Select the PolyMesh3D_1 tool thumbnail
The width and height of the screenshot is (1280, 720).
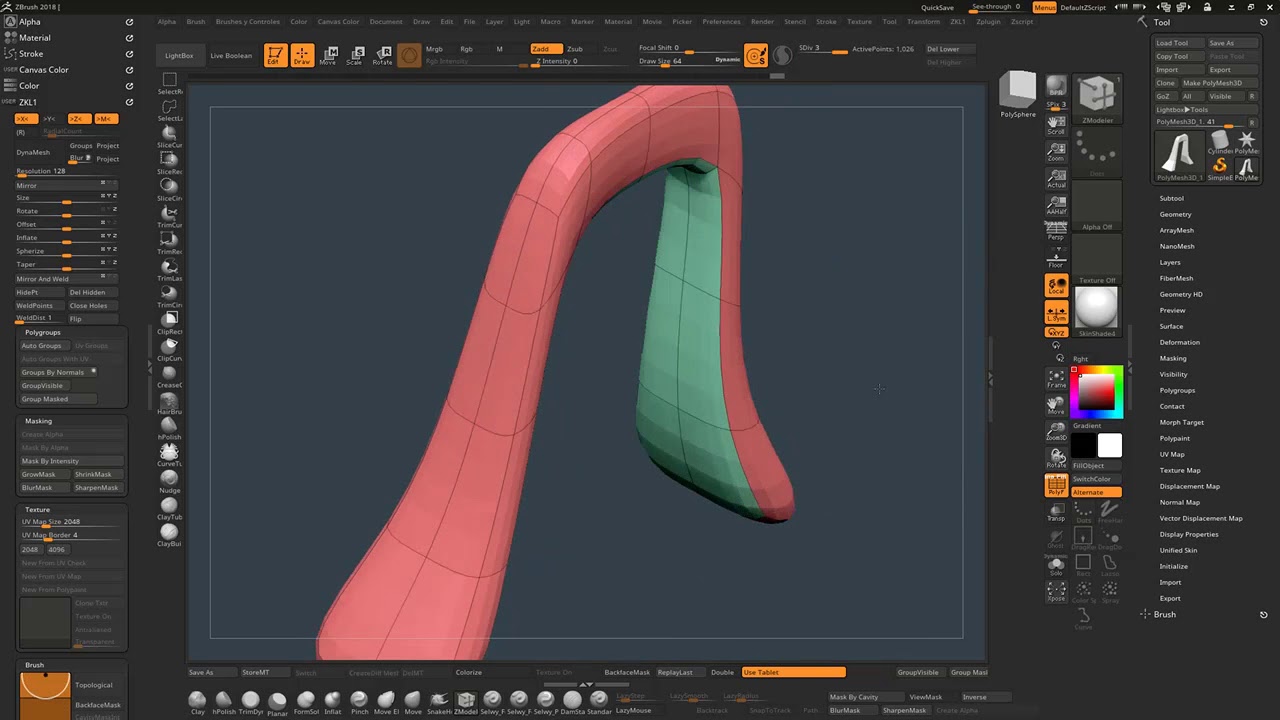click(1180, 156)
